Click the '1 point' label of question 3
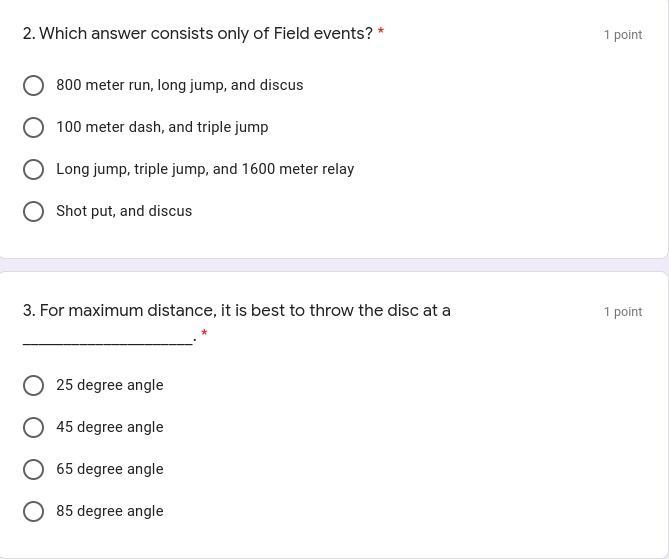669x559 pixels. click(x=623, y=312)
